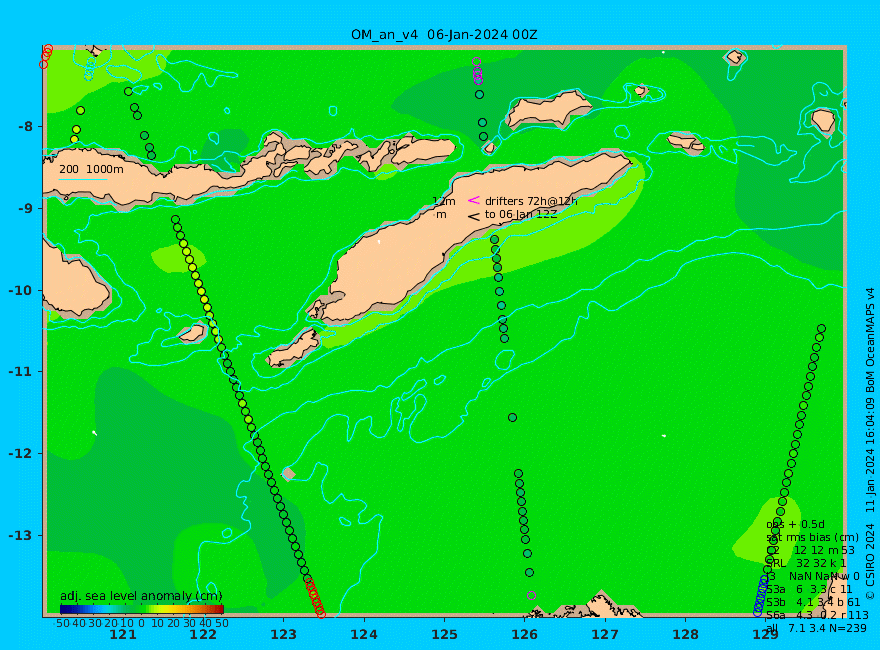Select the 'obs + 0.5d' statistics heading
This screenshot has width=880, height=650.
(795, 524)
